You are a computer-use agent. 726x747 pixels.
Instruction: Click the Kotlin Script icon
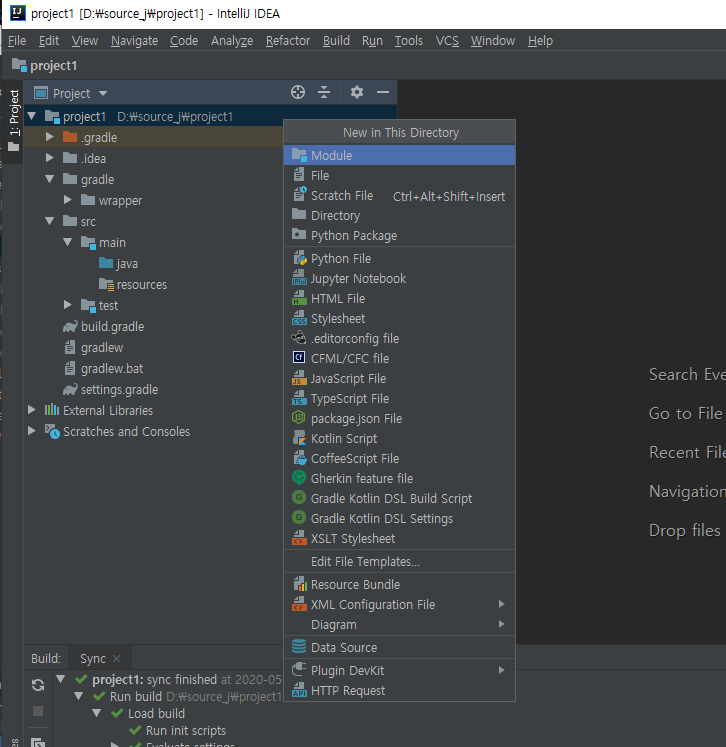[299, 438]
